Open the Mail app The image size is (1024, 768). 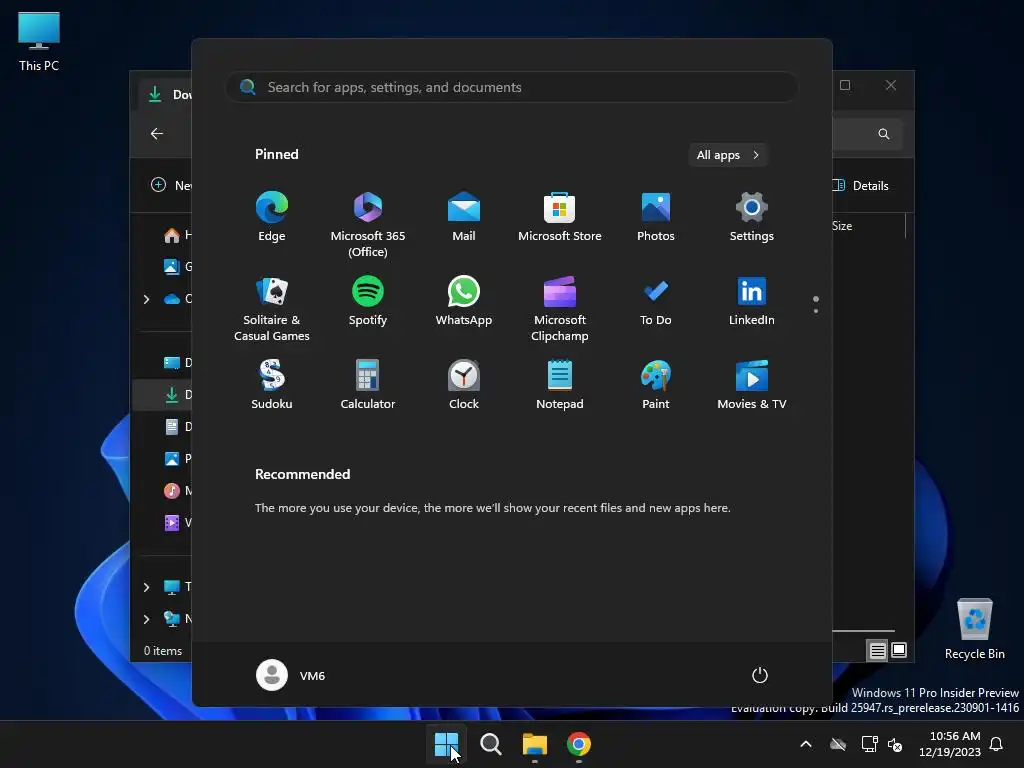click(464, 217)
